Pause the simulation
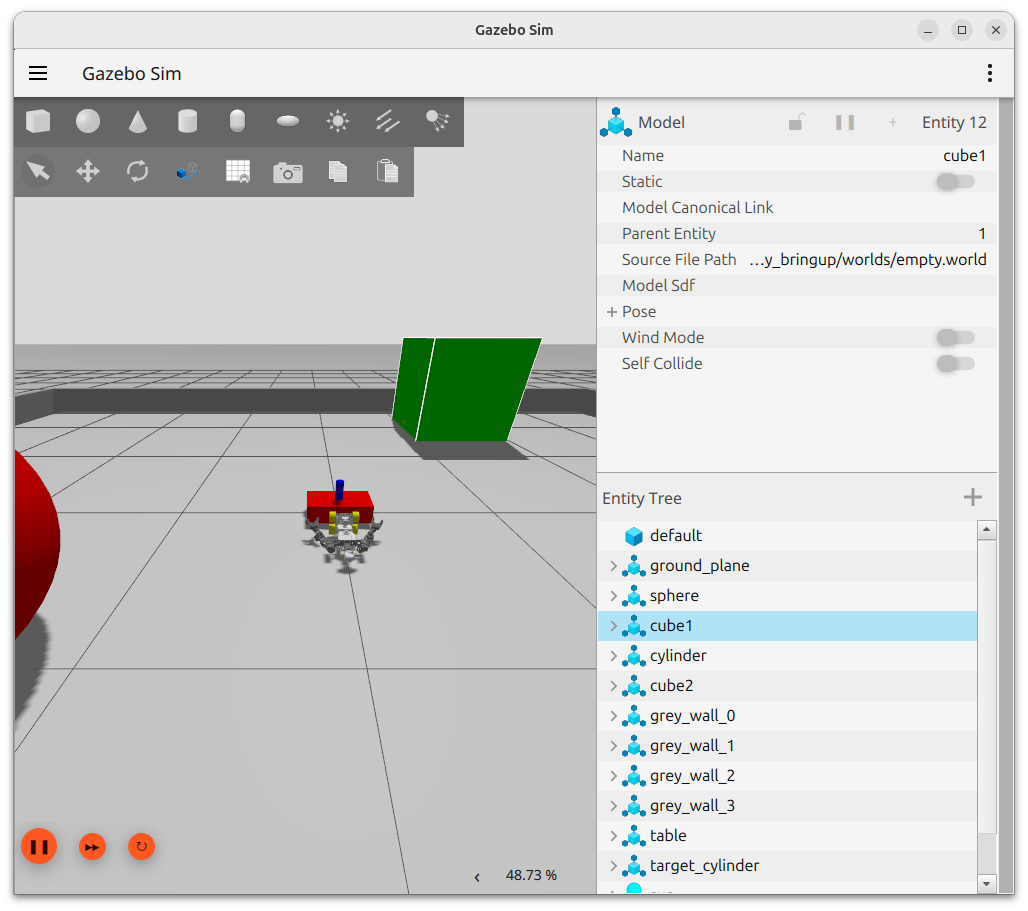1028x911 pixels. [x=39, y=847]
